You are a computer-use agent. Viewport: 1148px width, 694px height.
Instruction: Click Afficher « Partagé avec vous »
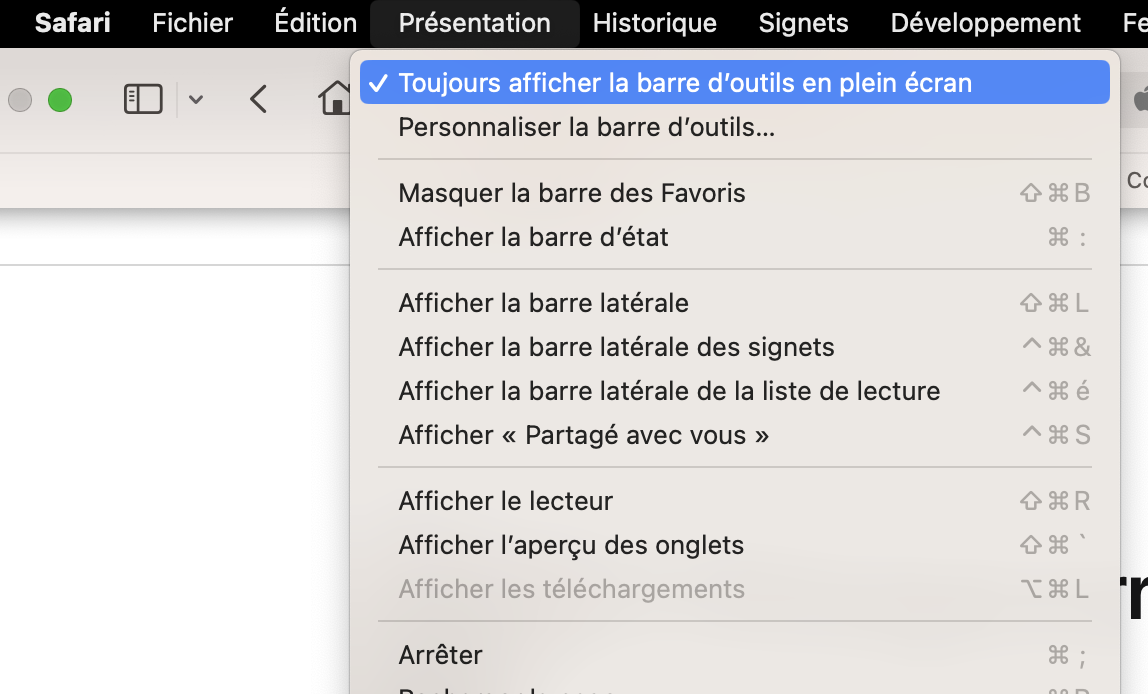[x=583, y=435]
